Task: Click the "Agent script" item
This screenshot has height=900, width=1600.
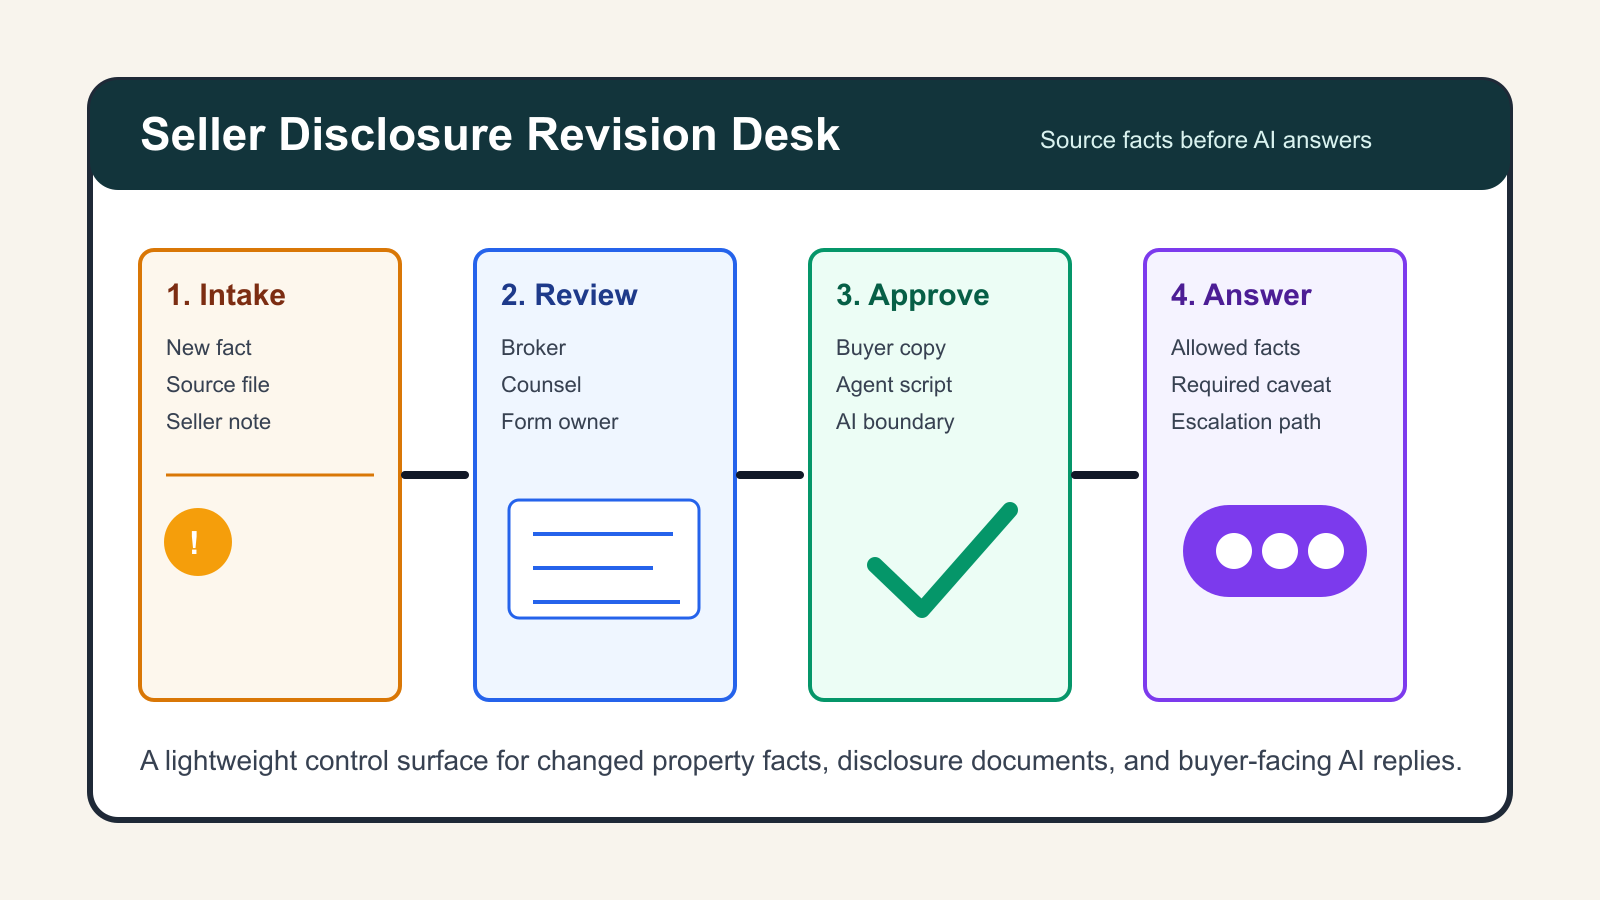Action: coord(894,385)
